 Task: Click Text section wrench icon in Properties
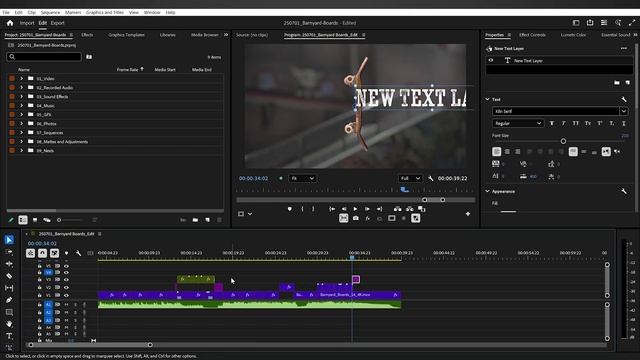624,99
